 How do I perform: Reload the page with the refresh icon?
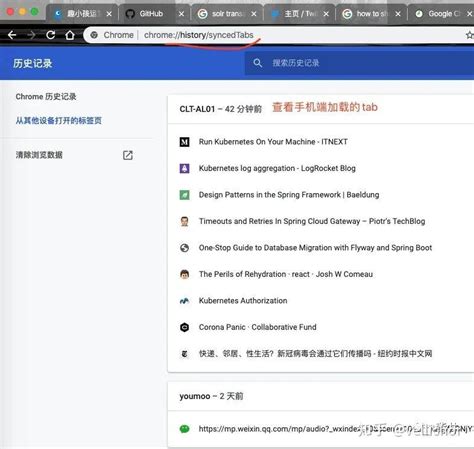51,35
